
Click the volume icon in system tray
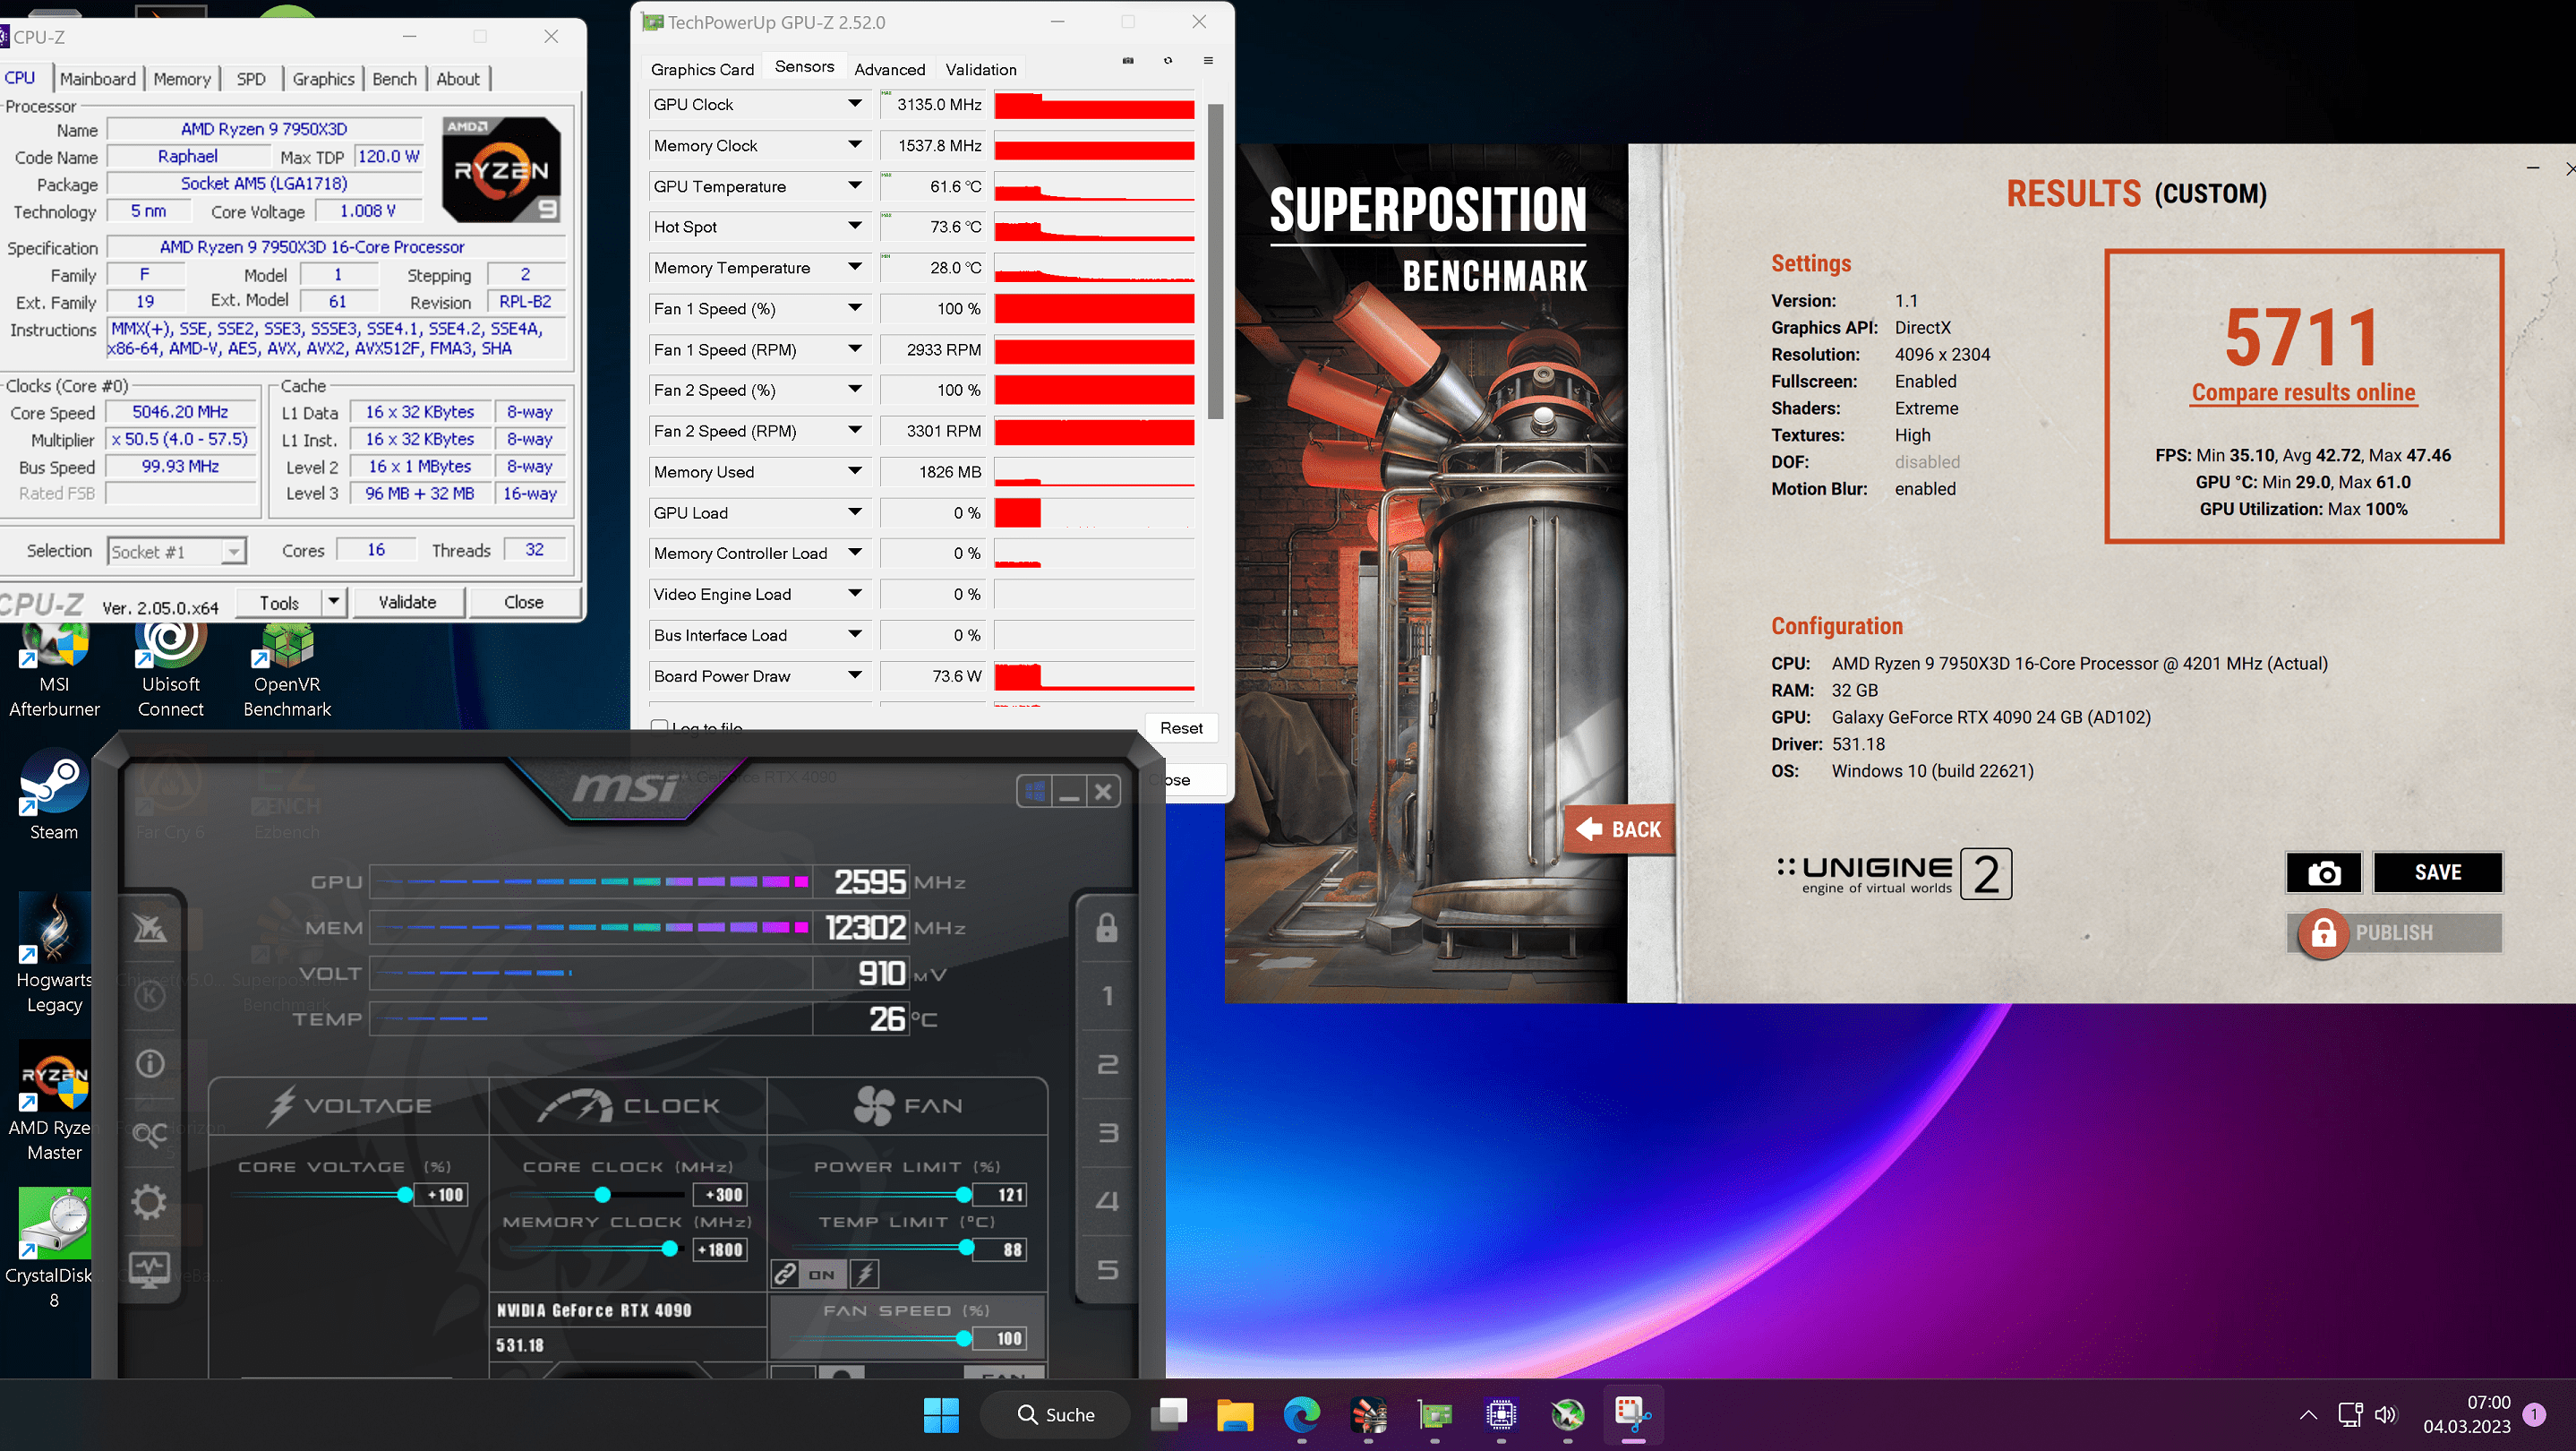coord(2386,1415)
